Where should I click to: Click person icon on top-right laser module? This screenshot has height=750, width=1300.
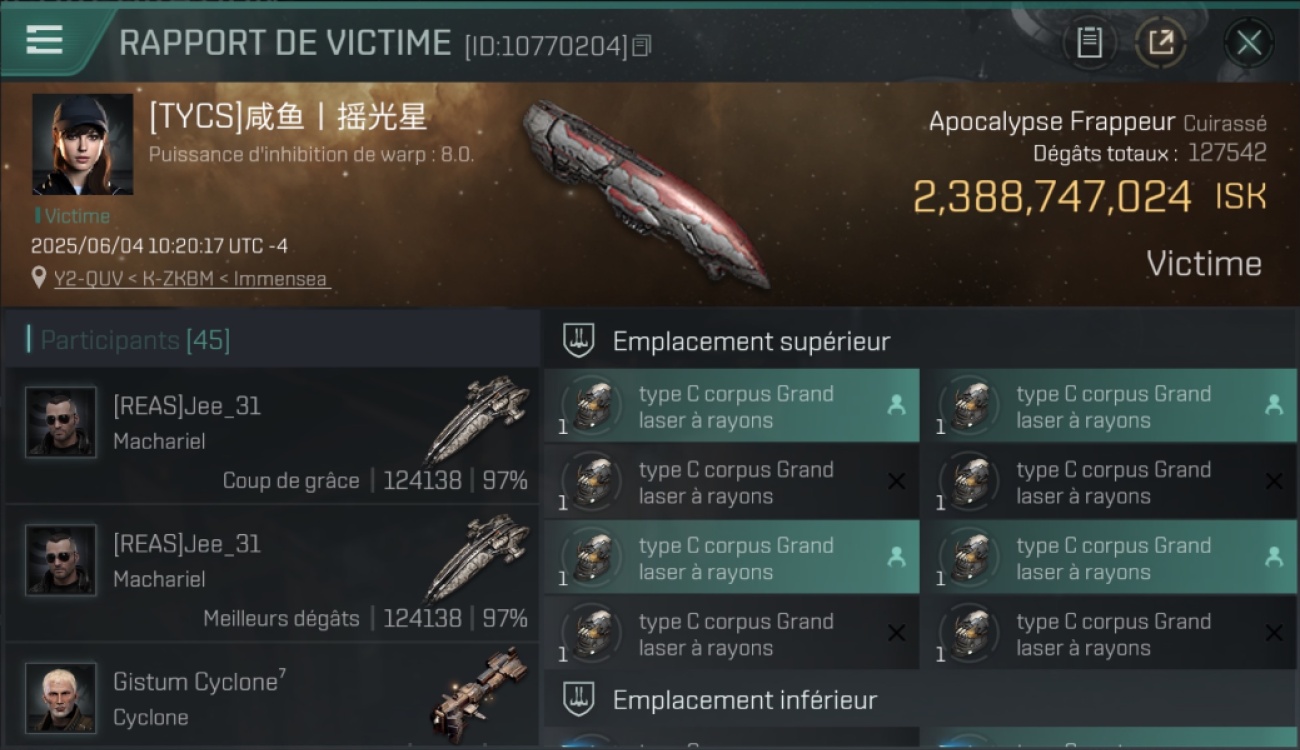(1273, 405)
